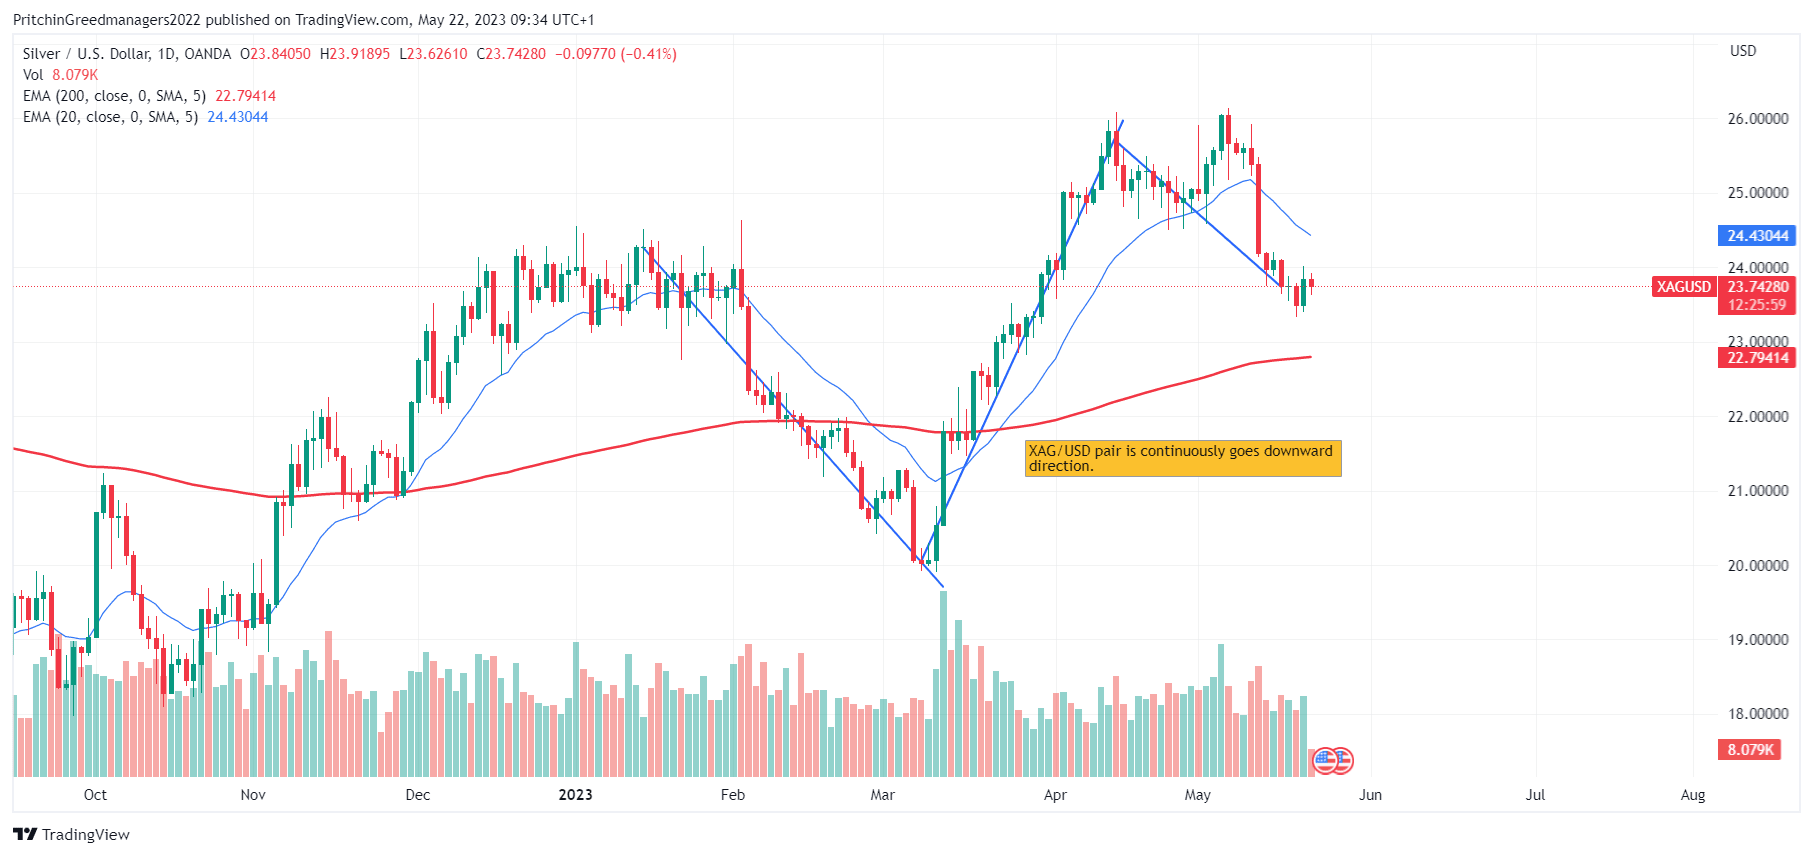Click the 24.43044 EMA 20 value in legend
The image size is (1813, 856).
click(x=238, y=117)
